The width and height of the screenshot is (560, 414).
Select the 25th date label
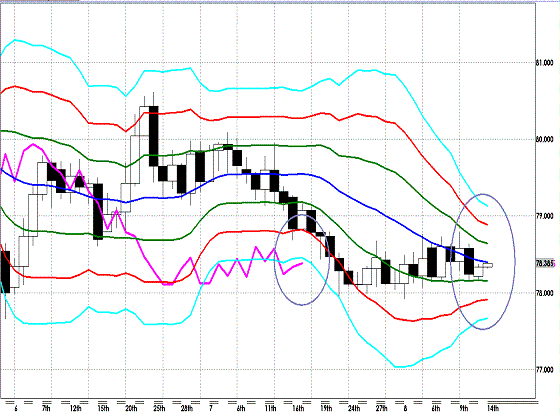[159, 408]
